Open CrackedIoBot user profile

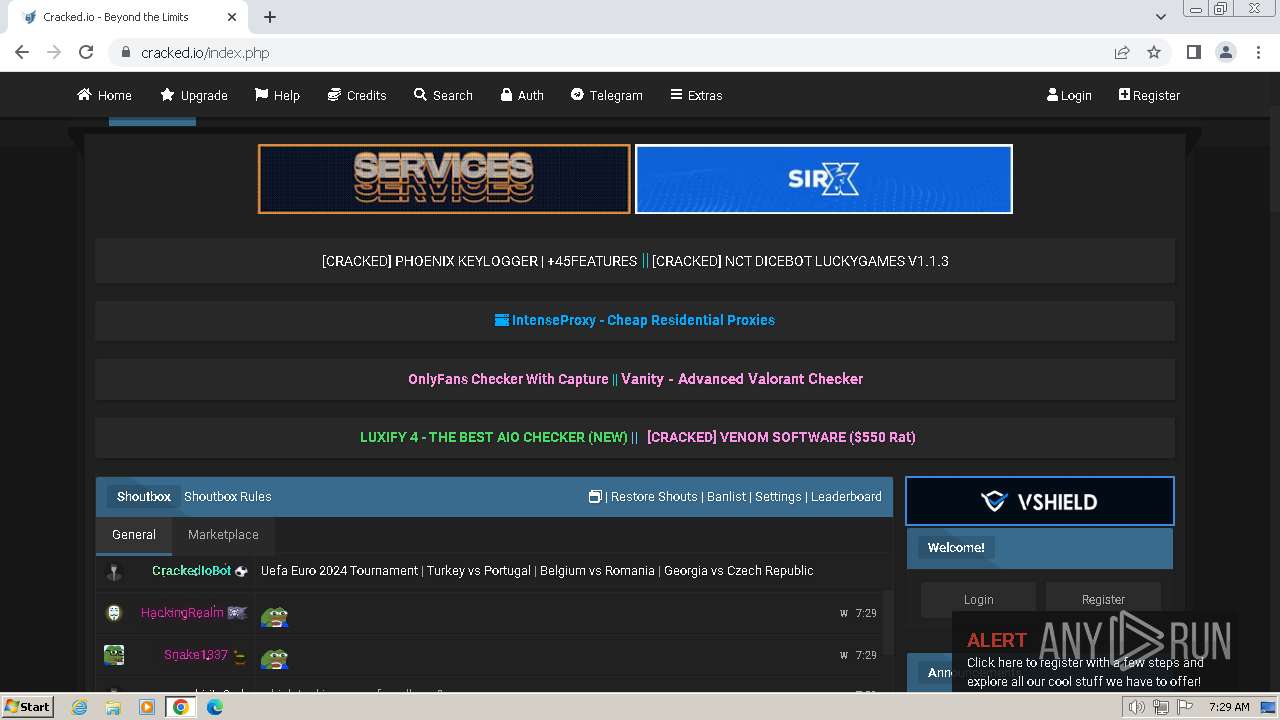click(x=192, y=571)
